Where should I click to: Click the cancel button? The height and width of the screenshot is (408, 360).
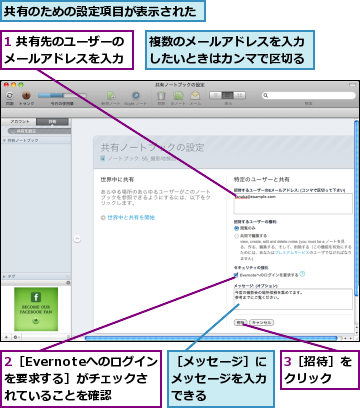pyautogui.click(x=262, y=322)
